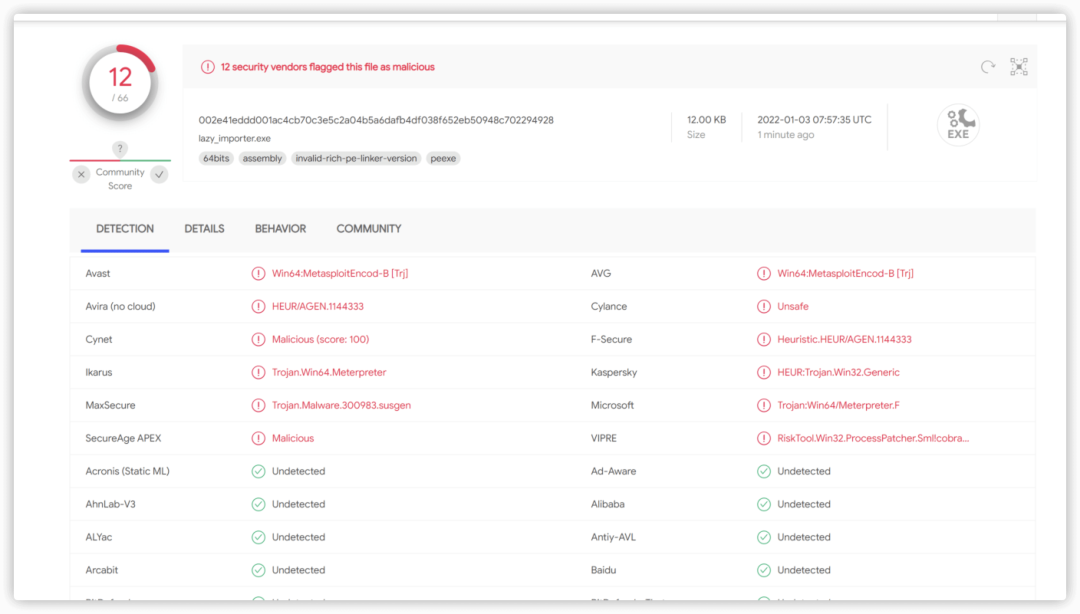Image resolution: width=1080 pixels, height=614 pixels.
Task: Click the alert icon in Cylance row
Action: pos(764,307)
